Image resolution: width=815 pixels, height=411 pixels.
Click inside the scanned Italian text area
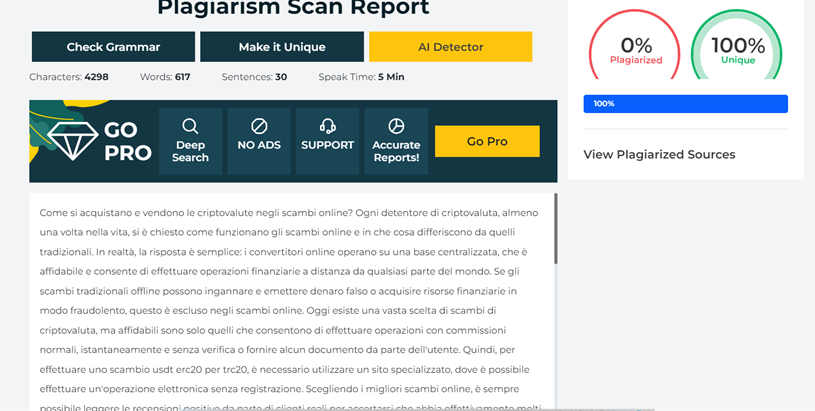click(290, 300)
